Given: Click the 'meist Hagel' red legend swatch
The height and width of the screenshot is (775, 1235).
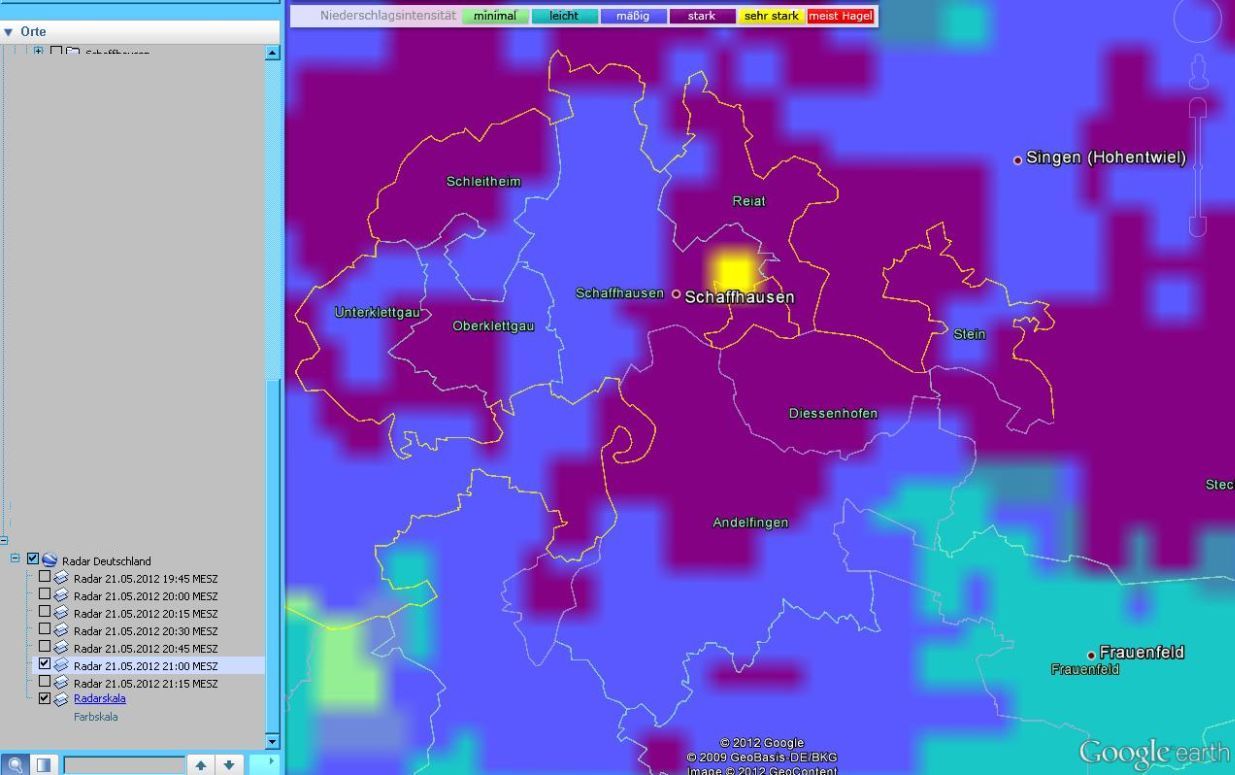Looking at the screenshot, I should pyautogui.click(x=840, y=16).
